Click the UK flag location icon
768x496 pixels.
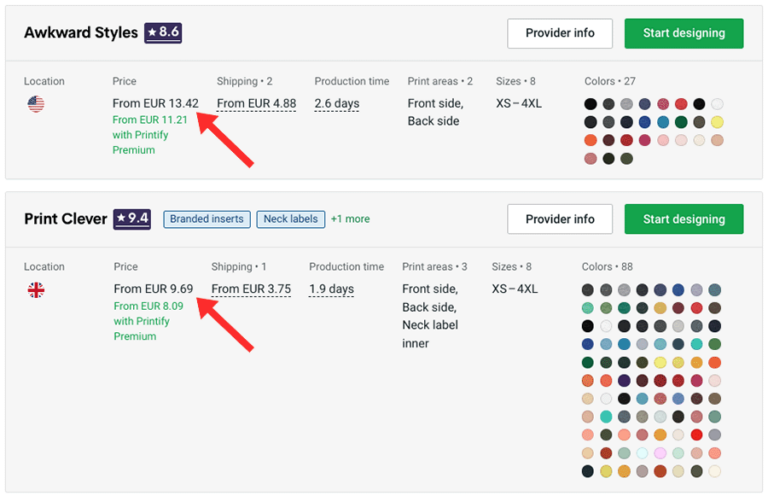[x=36, y=290]
